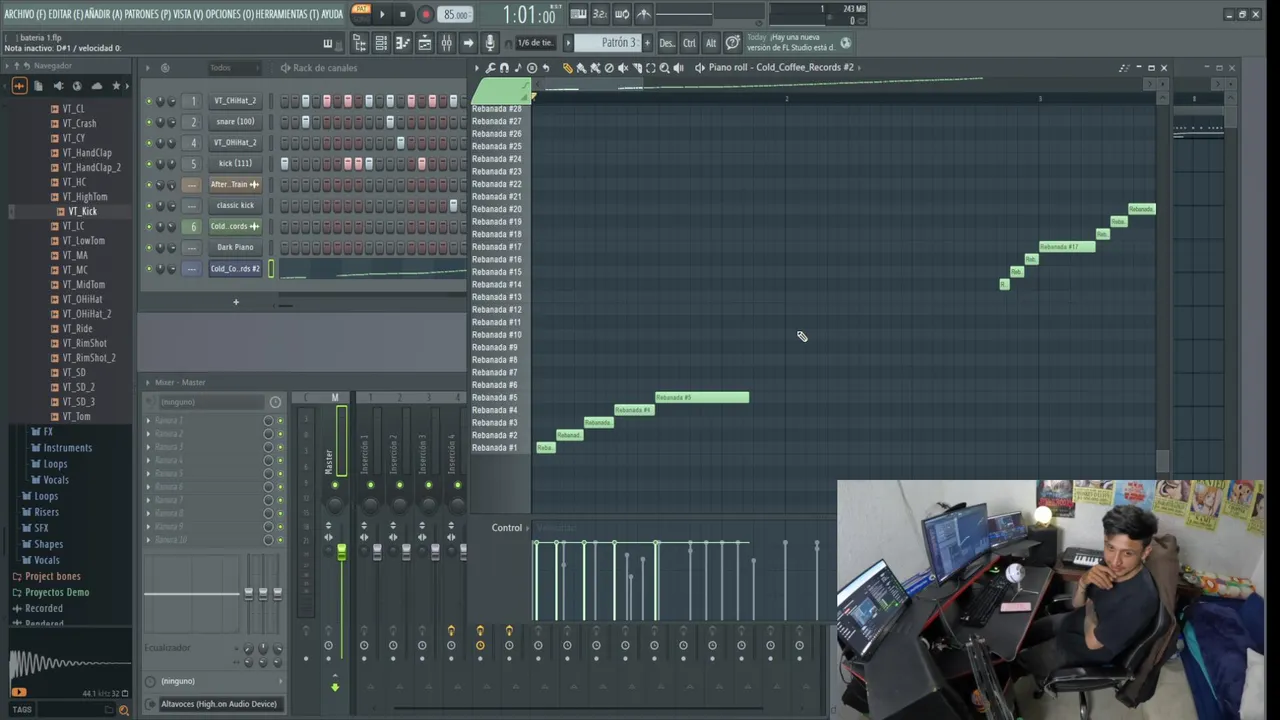Set the tempo field showing 85.000
The width and height of the screenshot is (1280, 720).
[x=456, y=15]
